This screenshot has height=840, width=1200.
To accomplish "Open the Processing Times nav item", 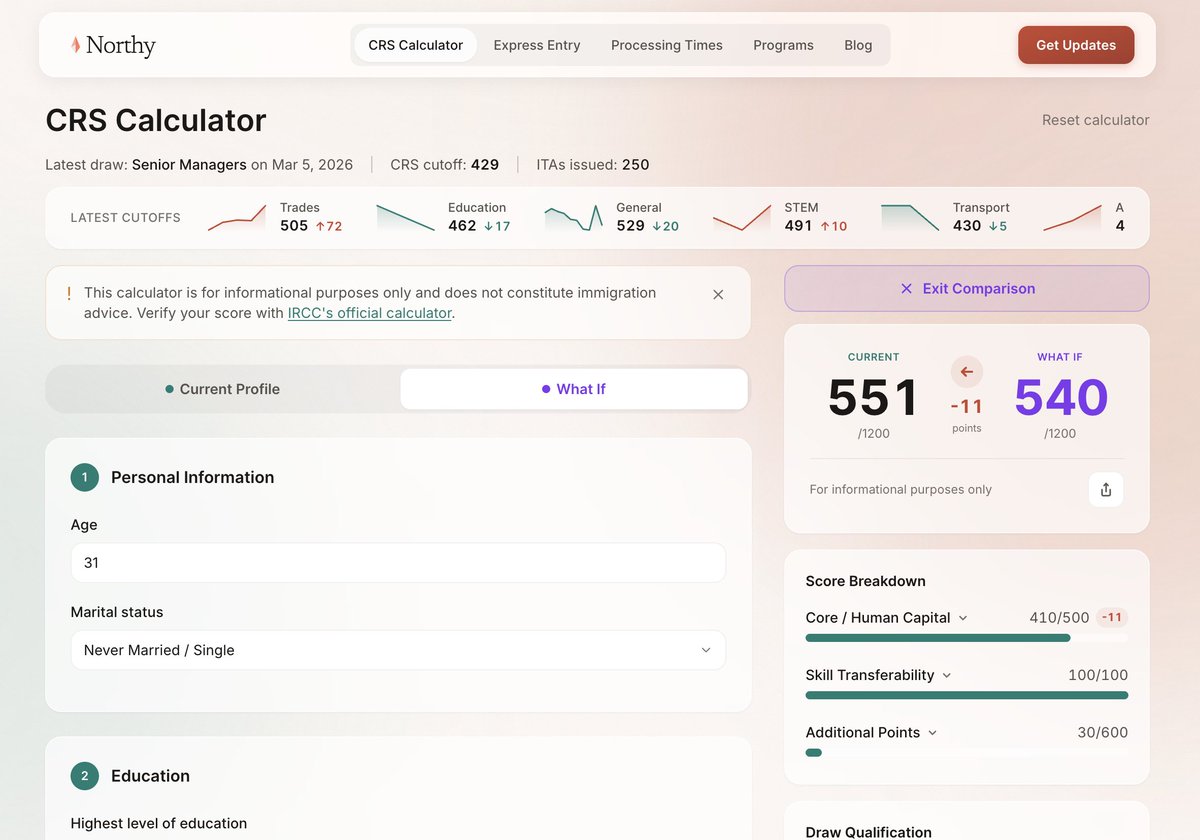I will [667, 45].
